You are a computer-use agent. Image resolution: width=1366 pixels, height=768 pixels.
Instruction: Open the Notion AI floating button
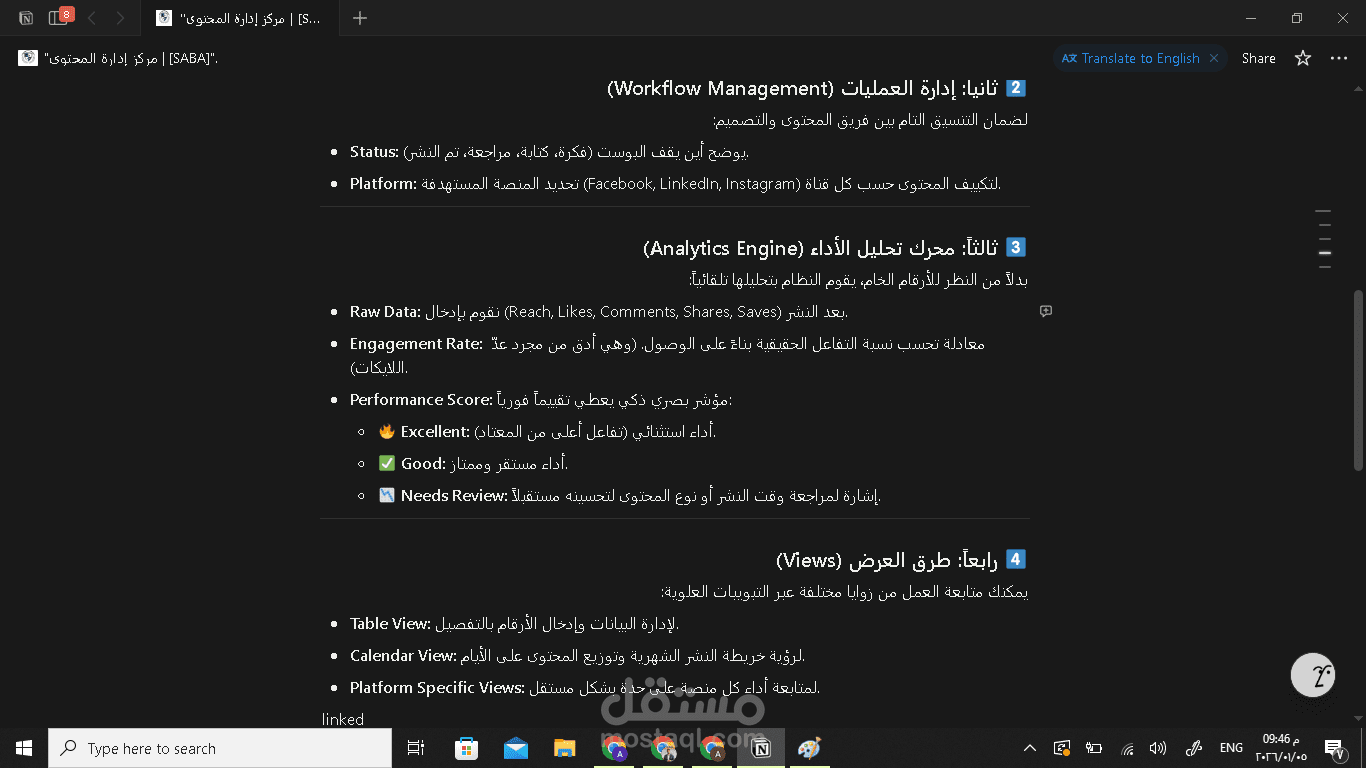click(1313, 675)
